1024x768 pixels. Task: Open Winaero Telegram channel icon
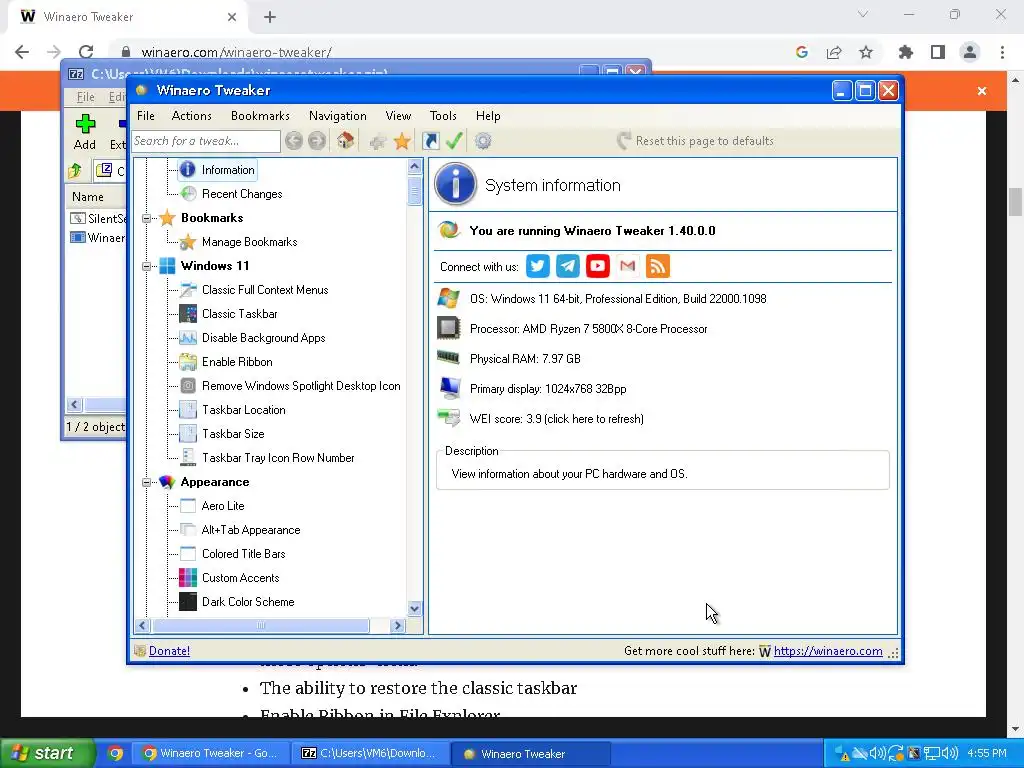coord(568,266)
